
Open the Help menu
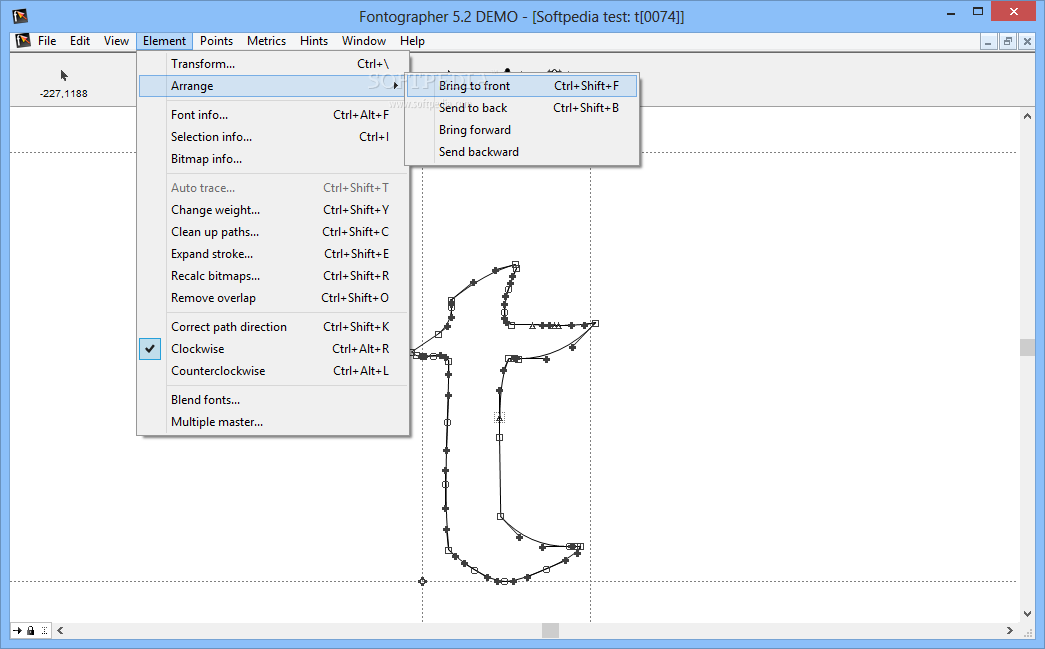coord(413,41)
